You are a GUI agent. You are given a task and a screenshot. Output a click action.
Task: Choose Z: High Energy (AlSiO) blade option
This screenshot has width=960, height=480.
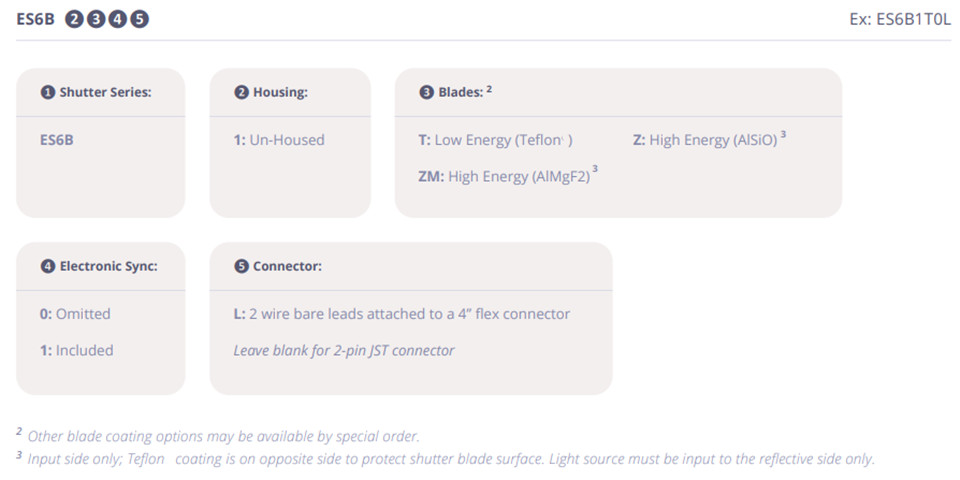[x=705, y=140]
